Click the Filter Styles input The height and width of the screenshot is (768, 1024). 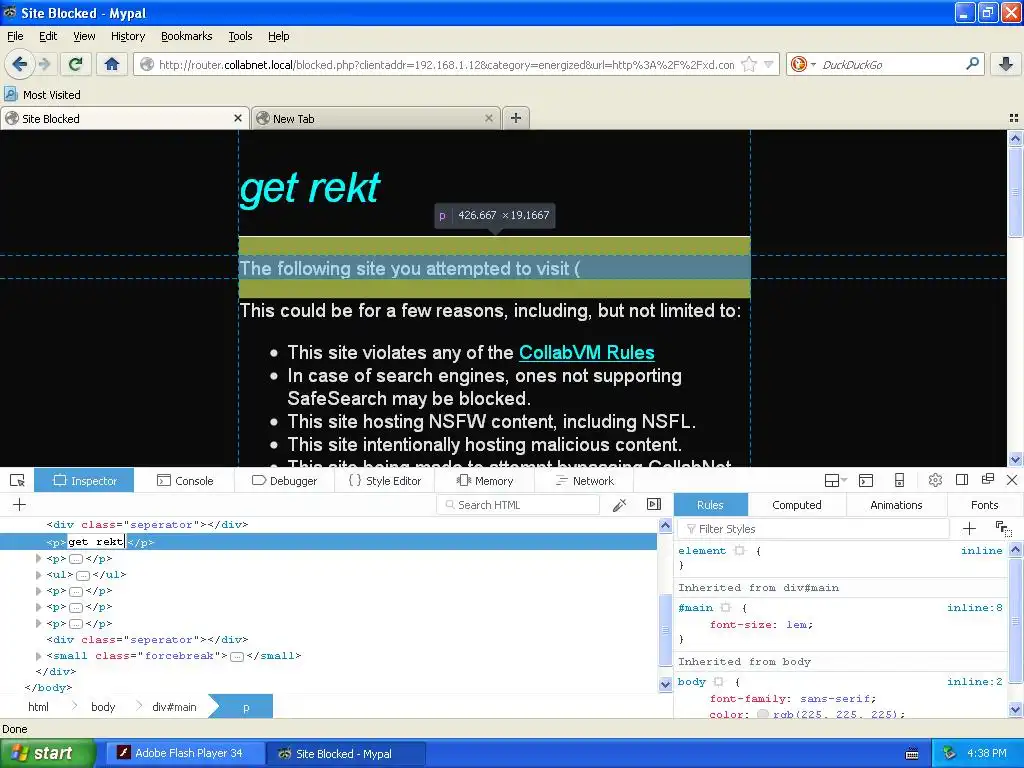[814, 529]
